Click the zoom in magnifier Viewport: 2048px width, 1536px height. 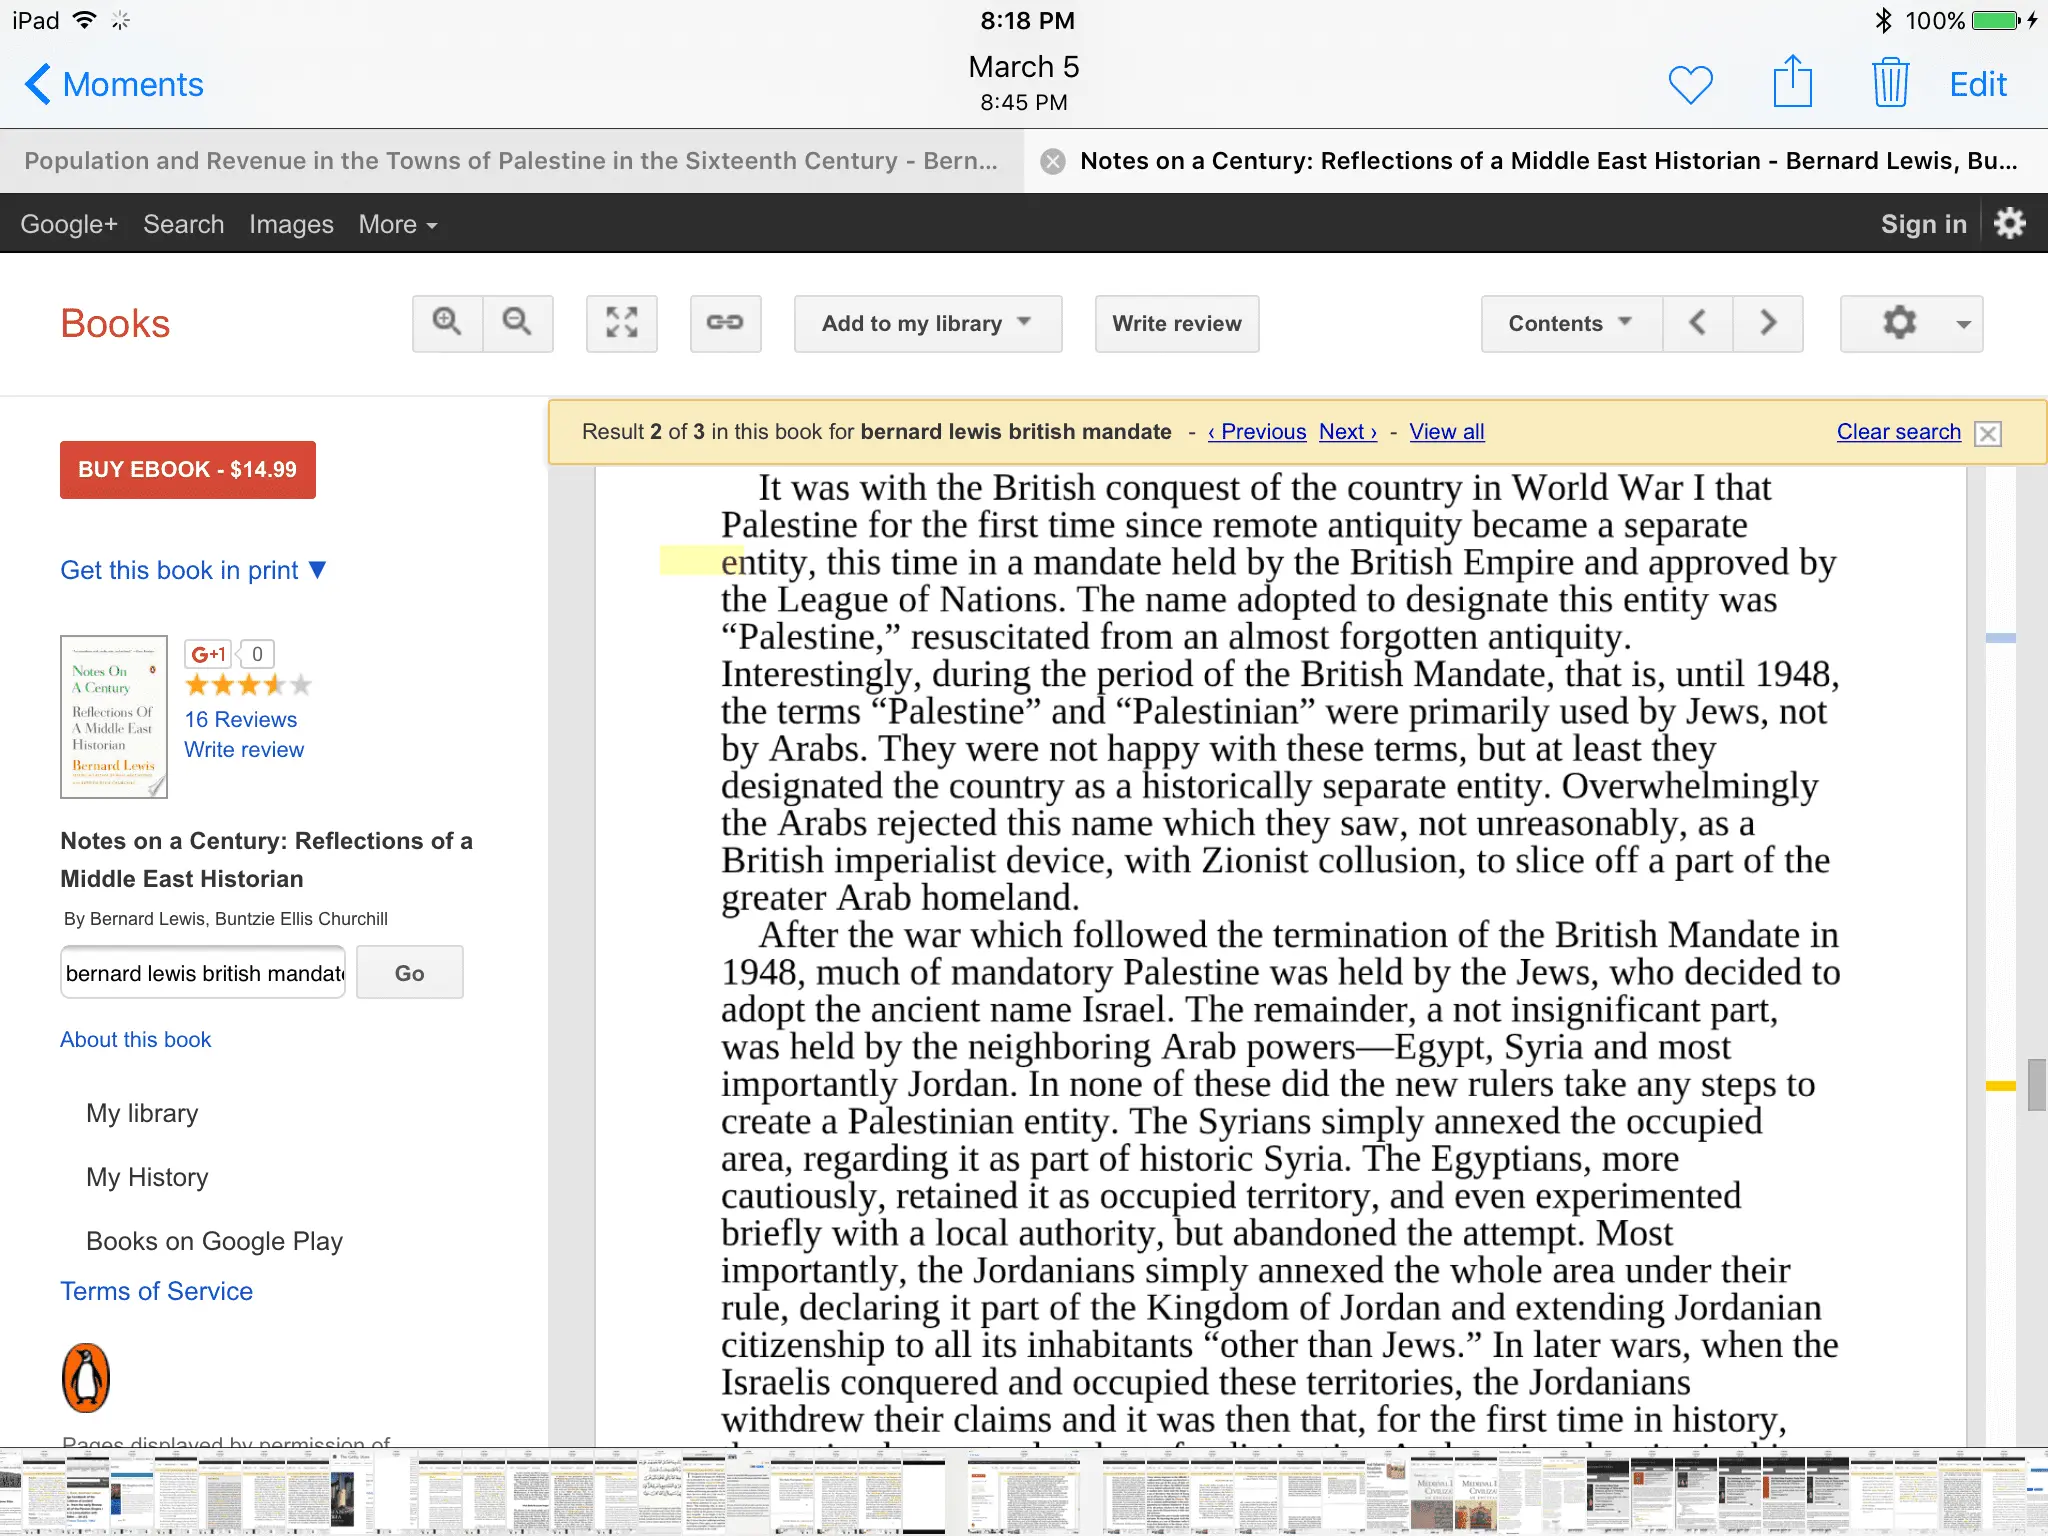point(447,322)
